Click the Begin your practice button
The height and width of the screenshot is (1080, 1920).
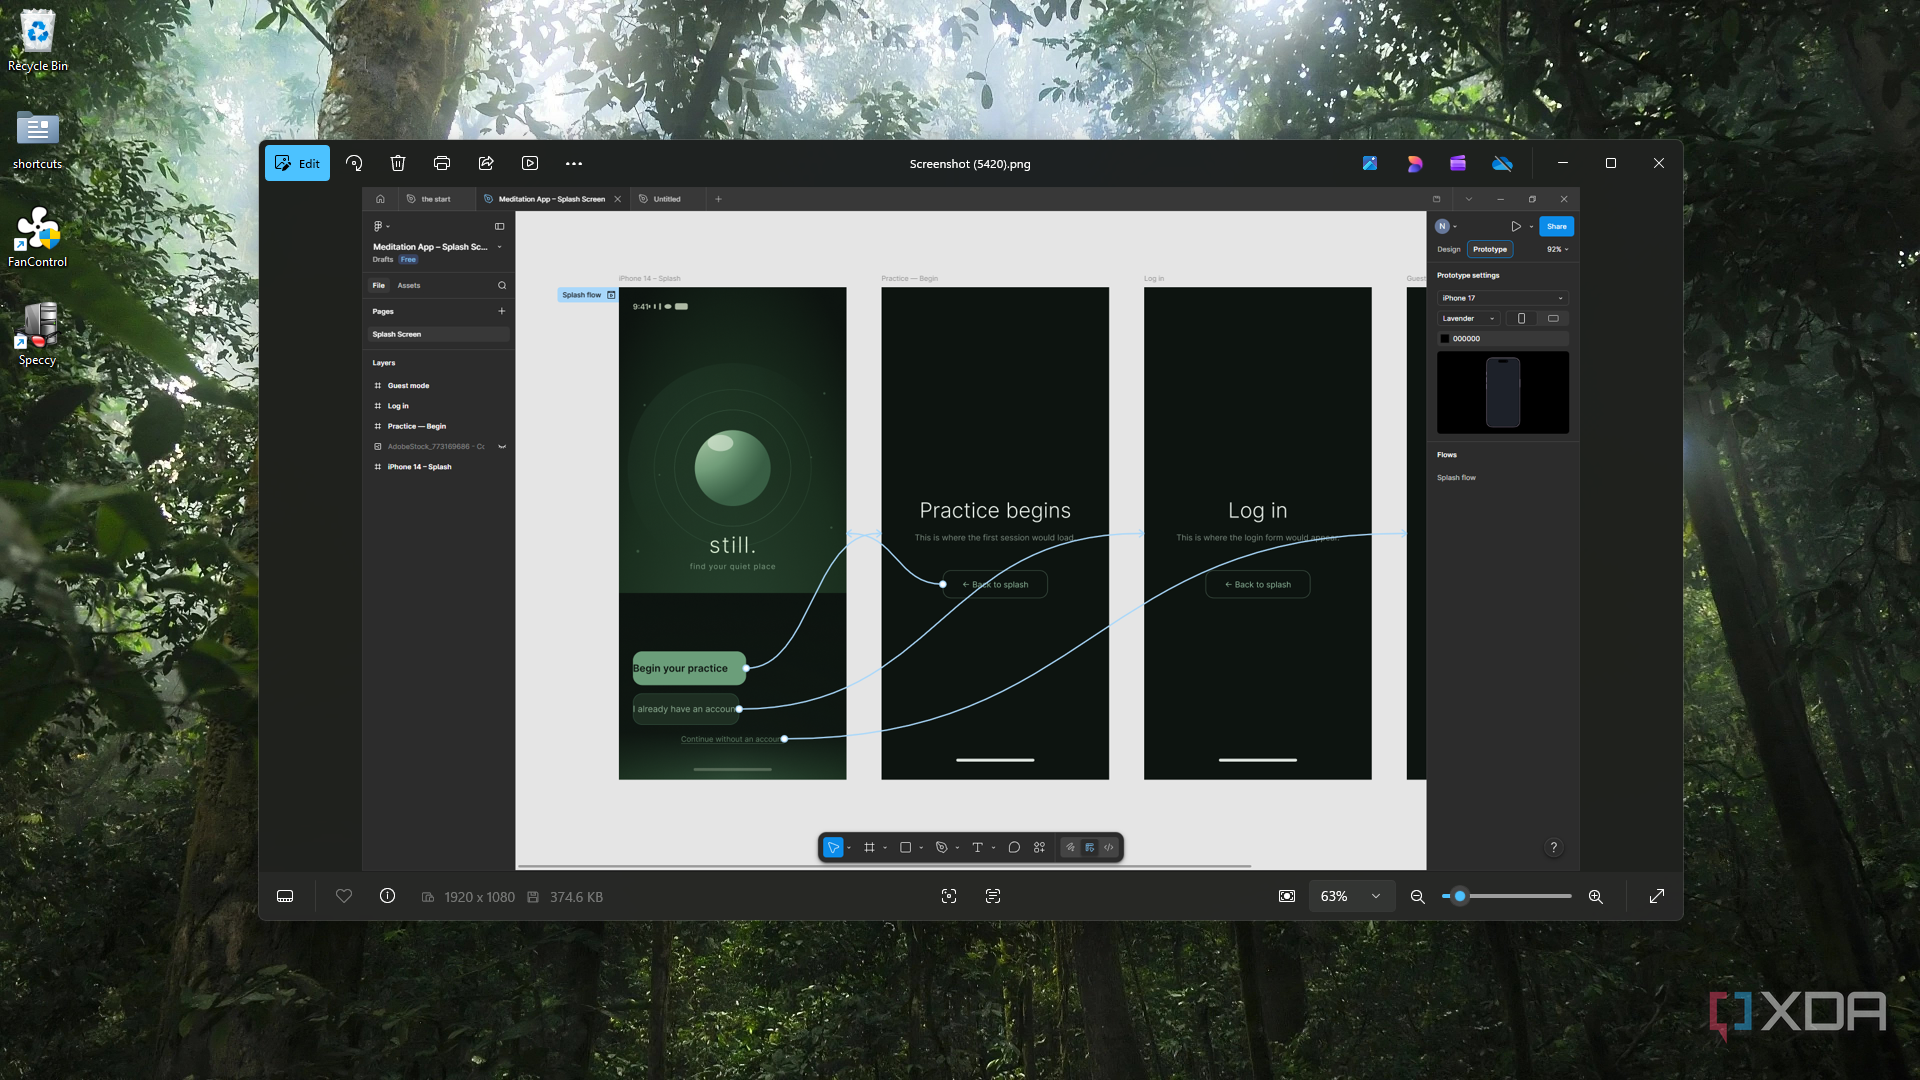tap(688, 668)
